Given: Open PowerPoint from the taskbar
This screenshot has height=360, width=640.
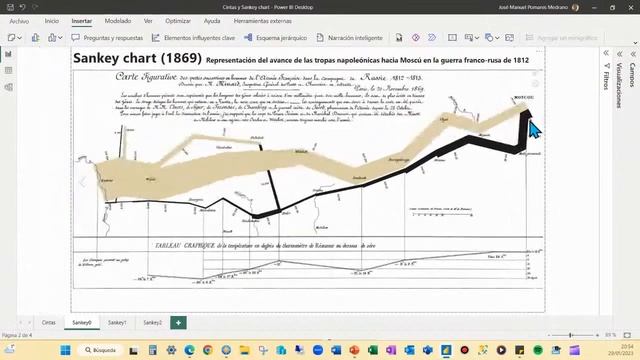Looking at the screenshot, I should pos(354,350).
